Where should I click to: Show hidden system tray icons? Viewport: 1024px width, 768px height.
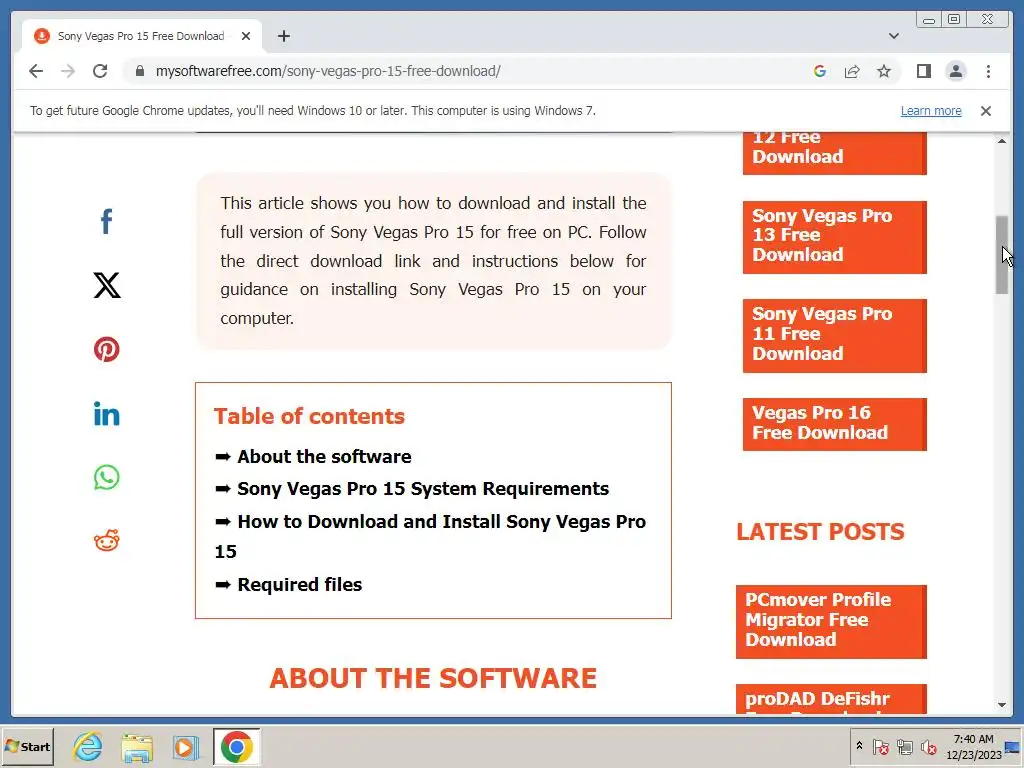click(859, 746)
